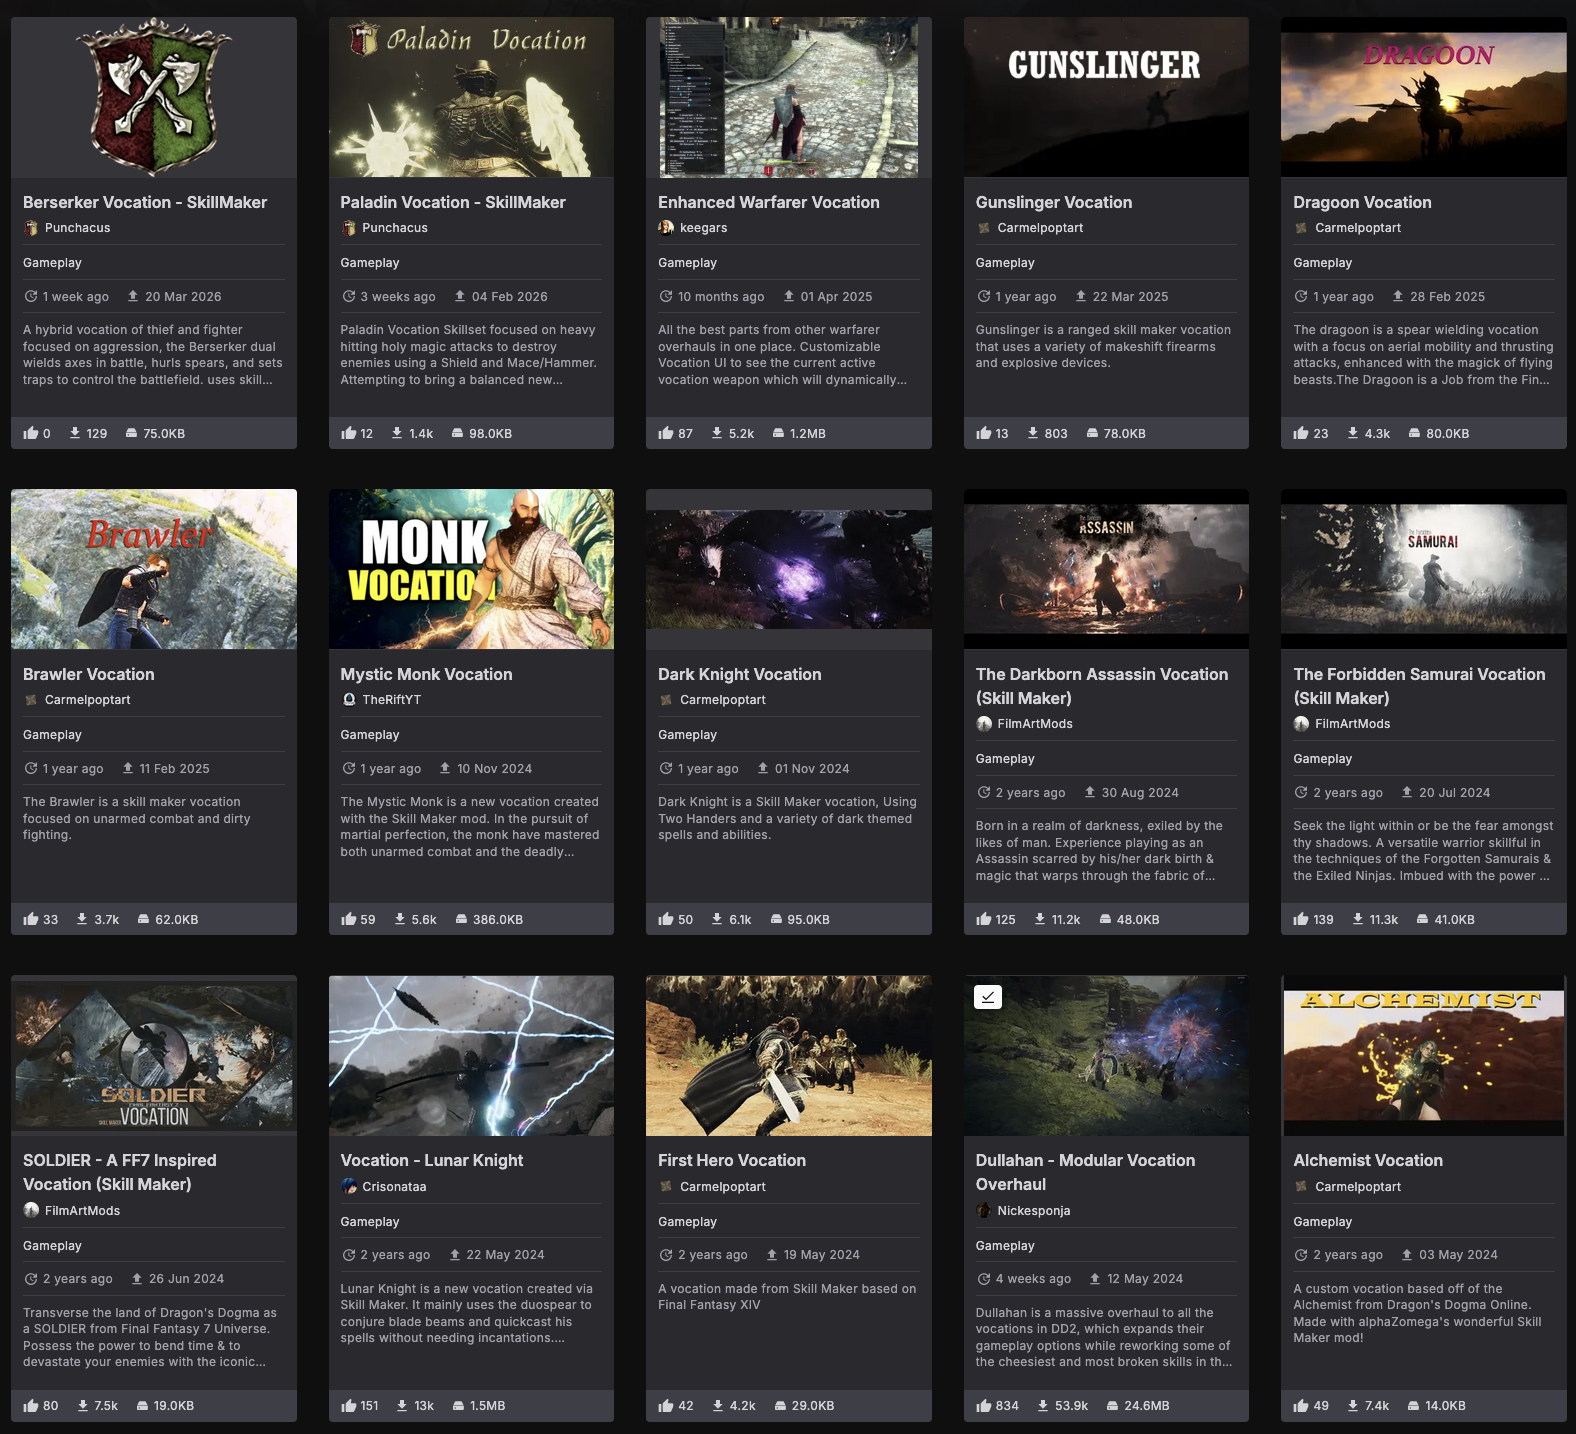Image resolution: width=1576 pixels, height=1434 pixels.
Task: Click the Paladin Vocation thumbnail image
Action: click(x=471, y=97)
